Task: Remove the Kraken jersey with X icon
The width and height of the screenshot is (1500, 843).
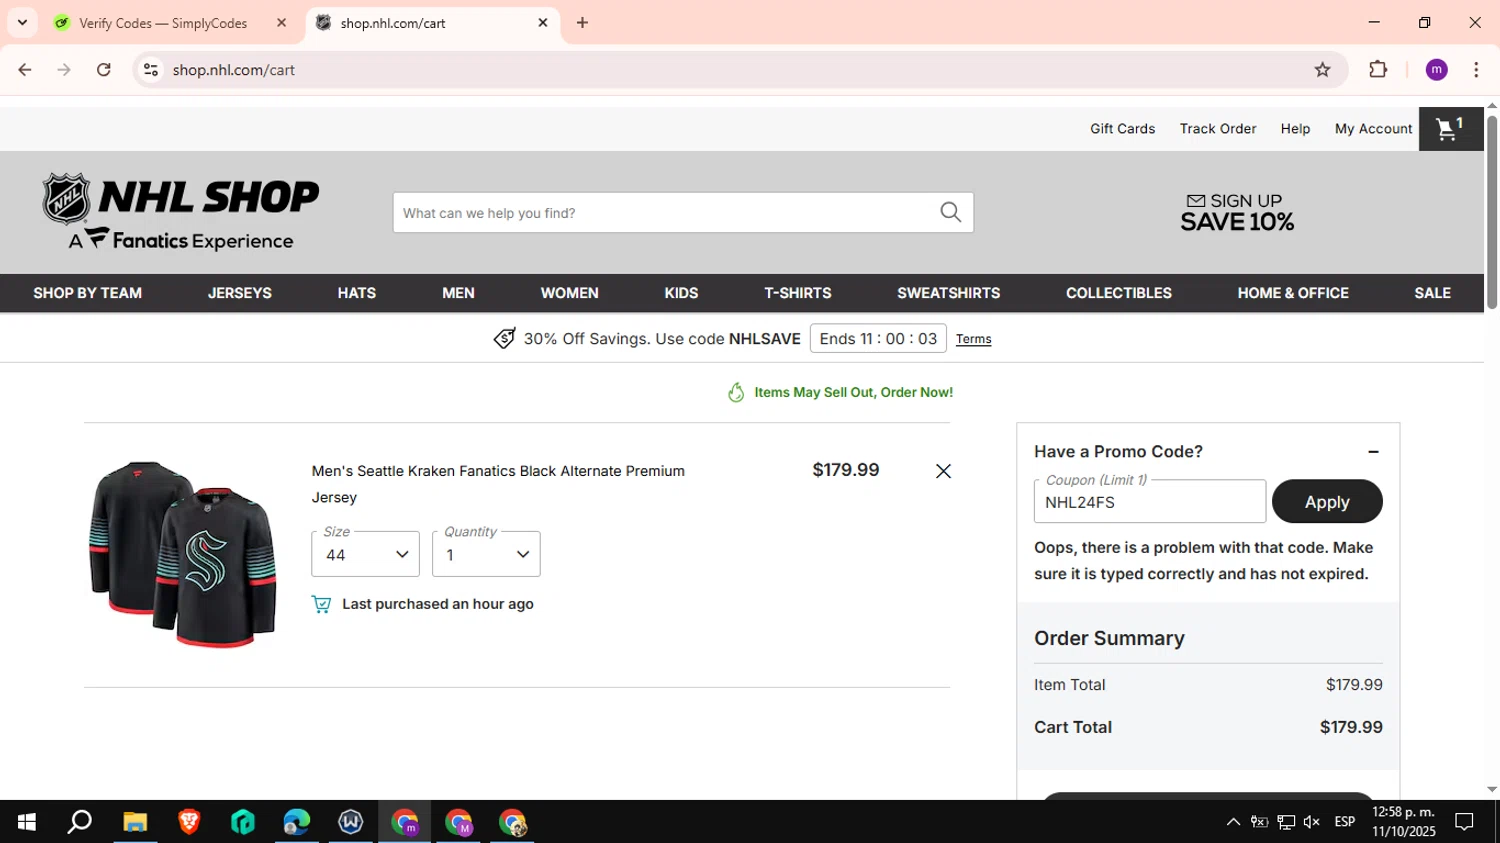Action: 943,471
